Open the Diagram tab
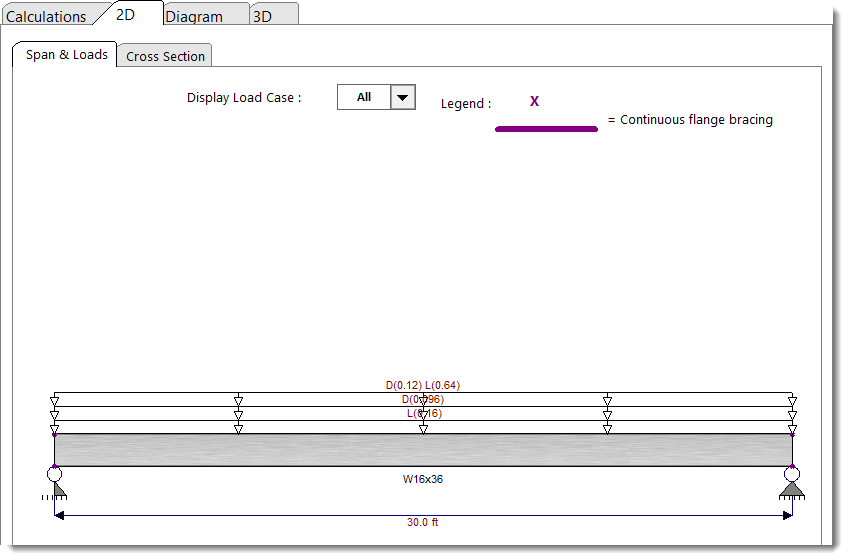This screenshot has width=848, height=560. [194, 16]
